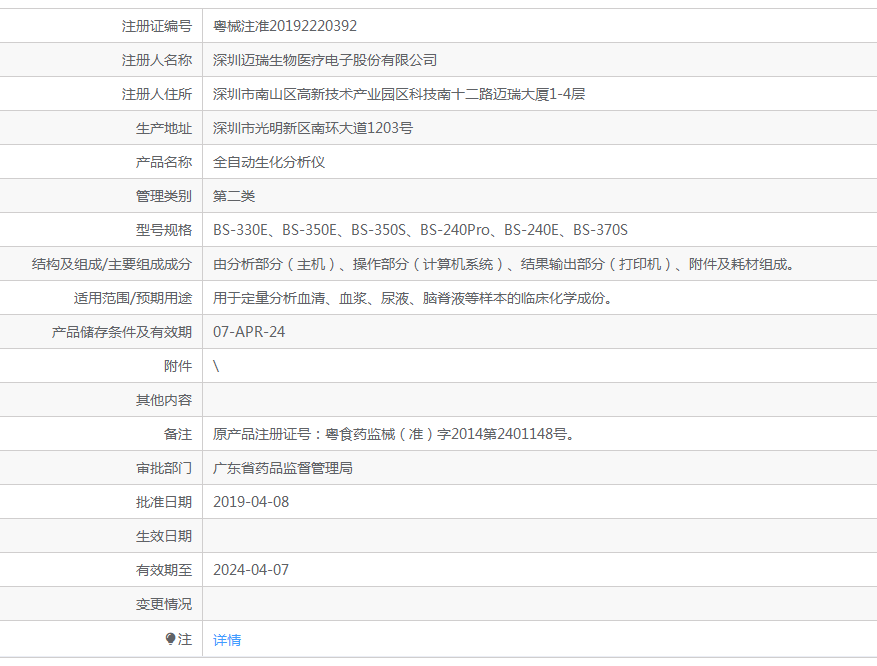877x666 pixels.
Task: Click the 适用范围/预期用途 label
Action: [x=133, y=298]
